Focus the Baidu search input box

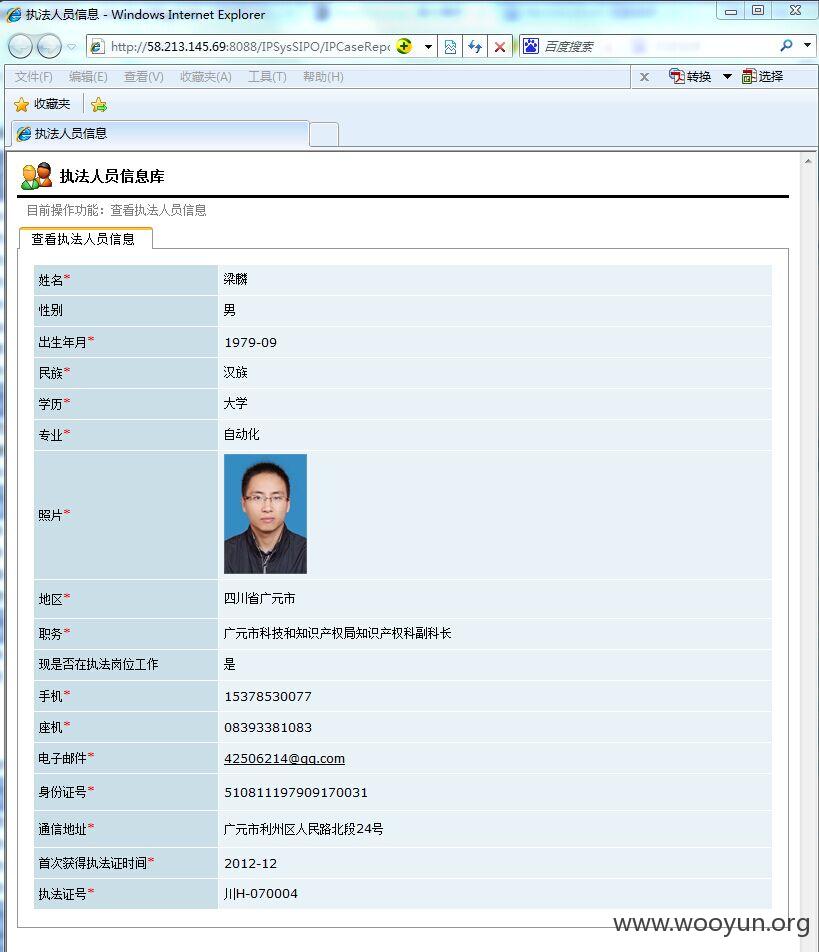[659, 46]
